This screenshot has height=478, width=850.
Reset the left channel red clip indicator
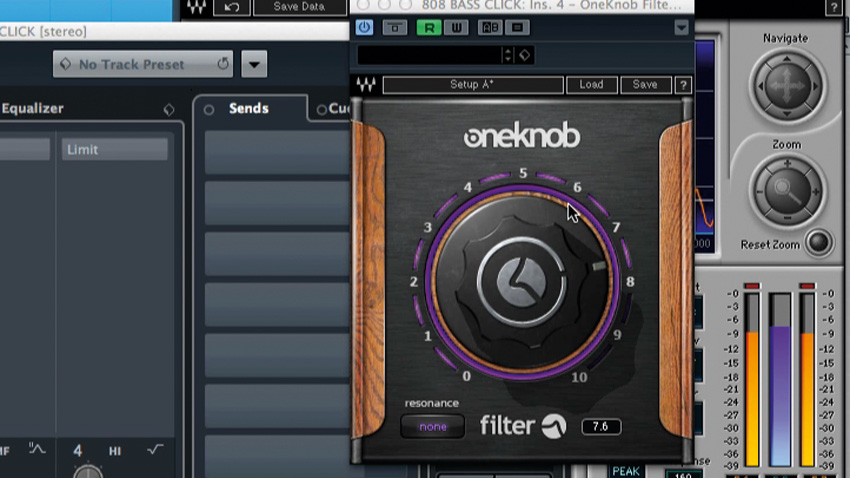click(x=751, y=286)
